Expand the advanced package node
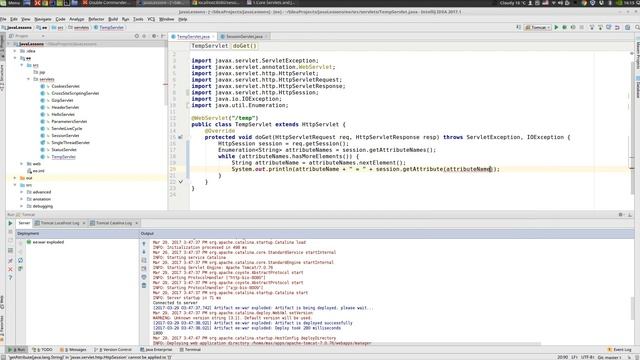640x360 pixels. click(22, 192)
